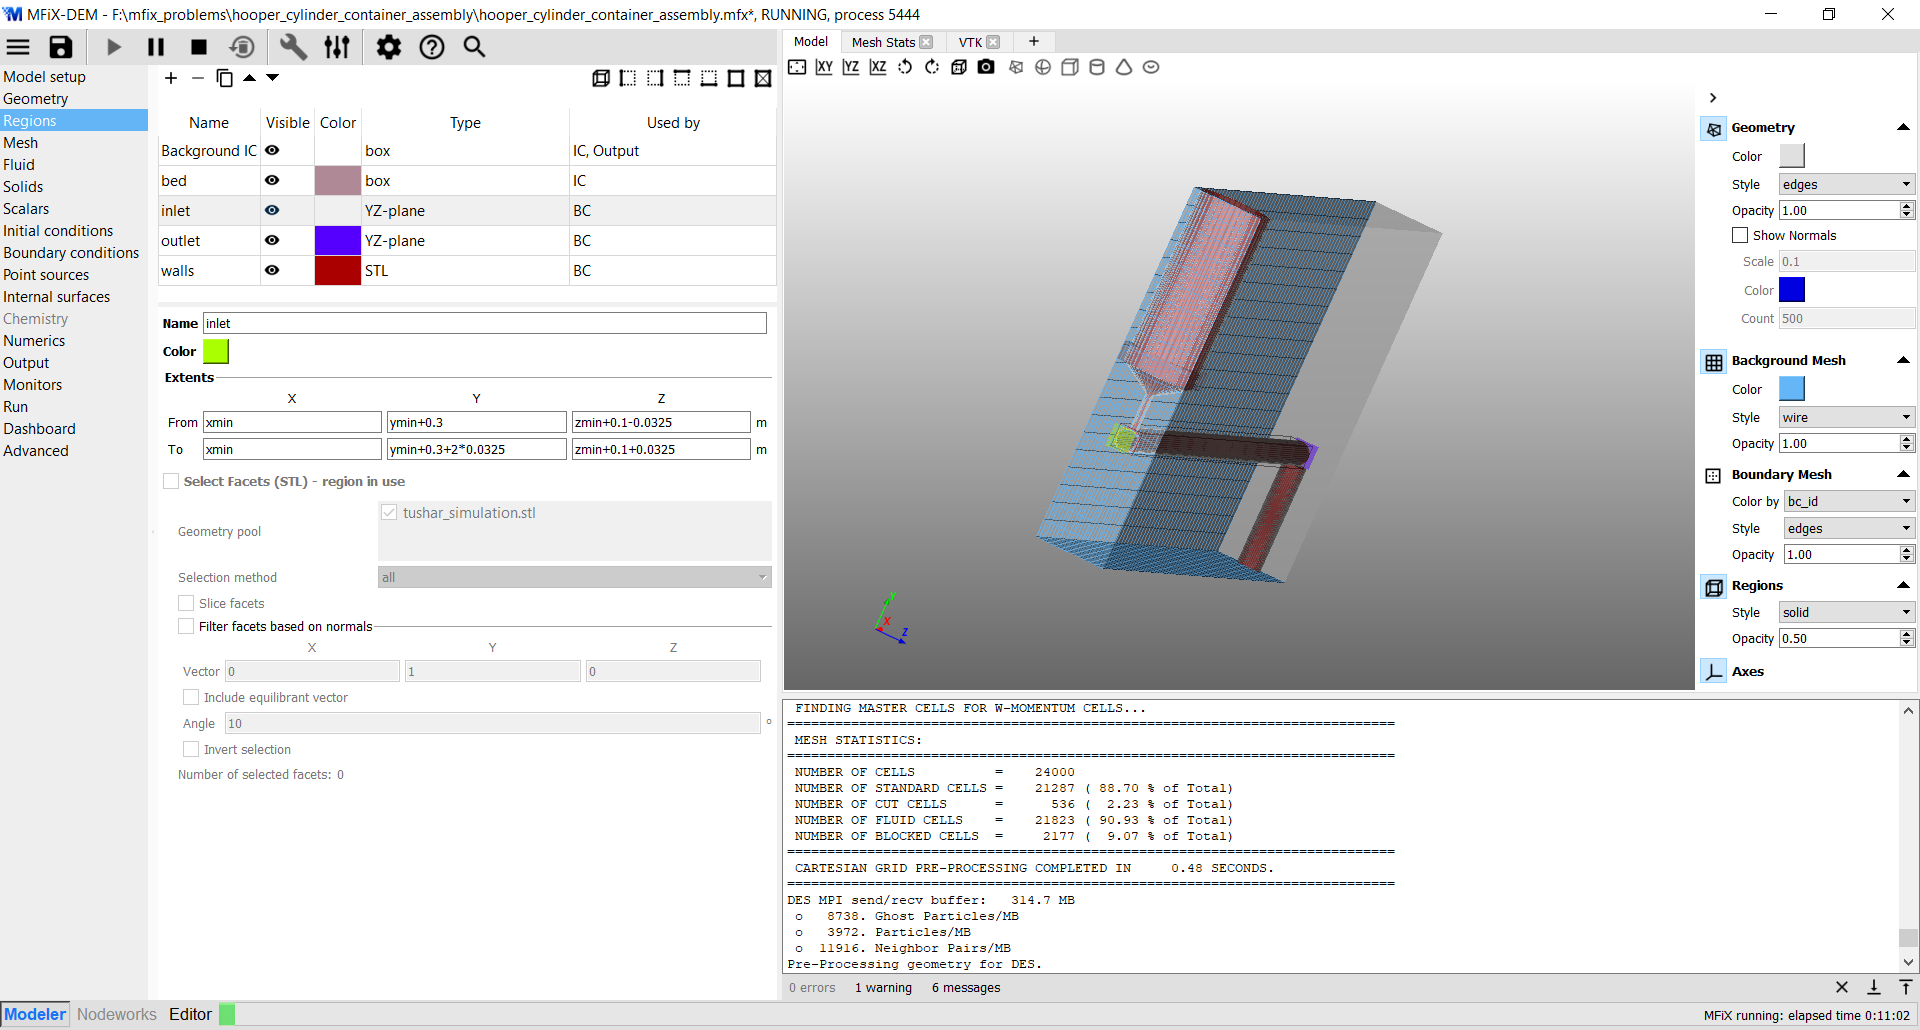1920x1030 pixels.
Task: Pause the running simulation
Action: (156, 47)
